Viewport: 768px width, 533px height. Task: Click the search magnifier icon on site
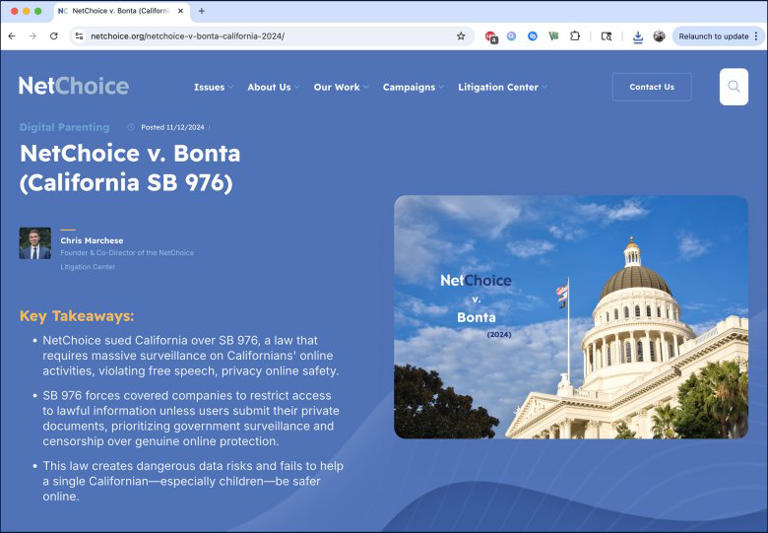click(733, 87)
